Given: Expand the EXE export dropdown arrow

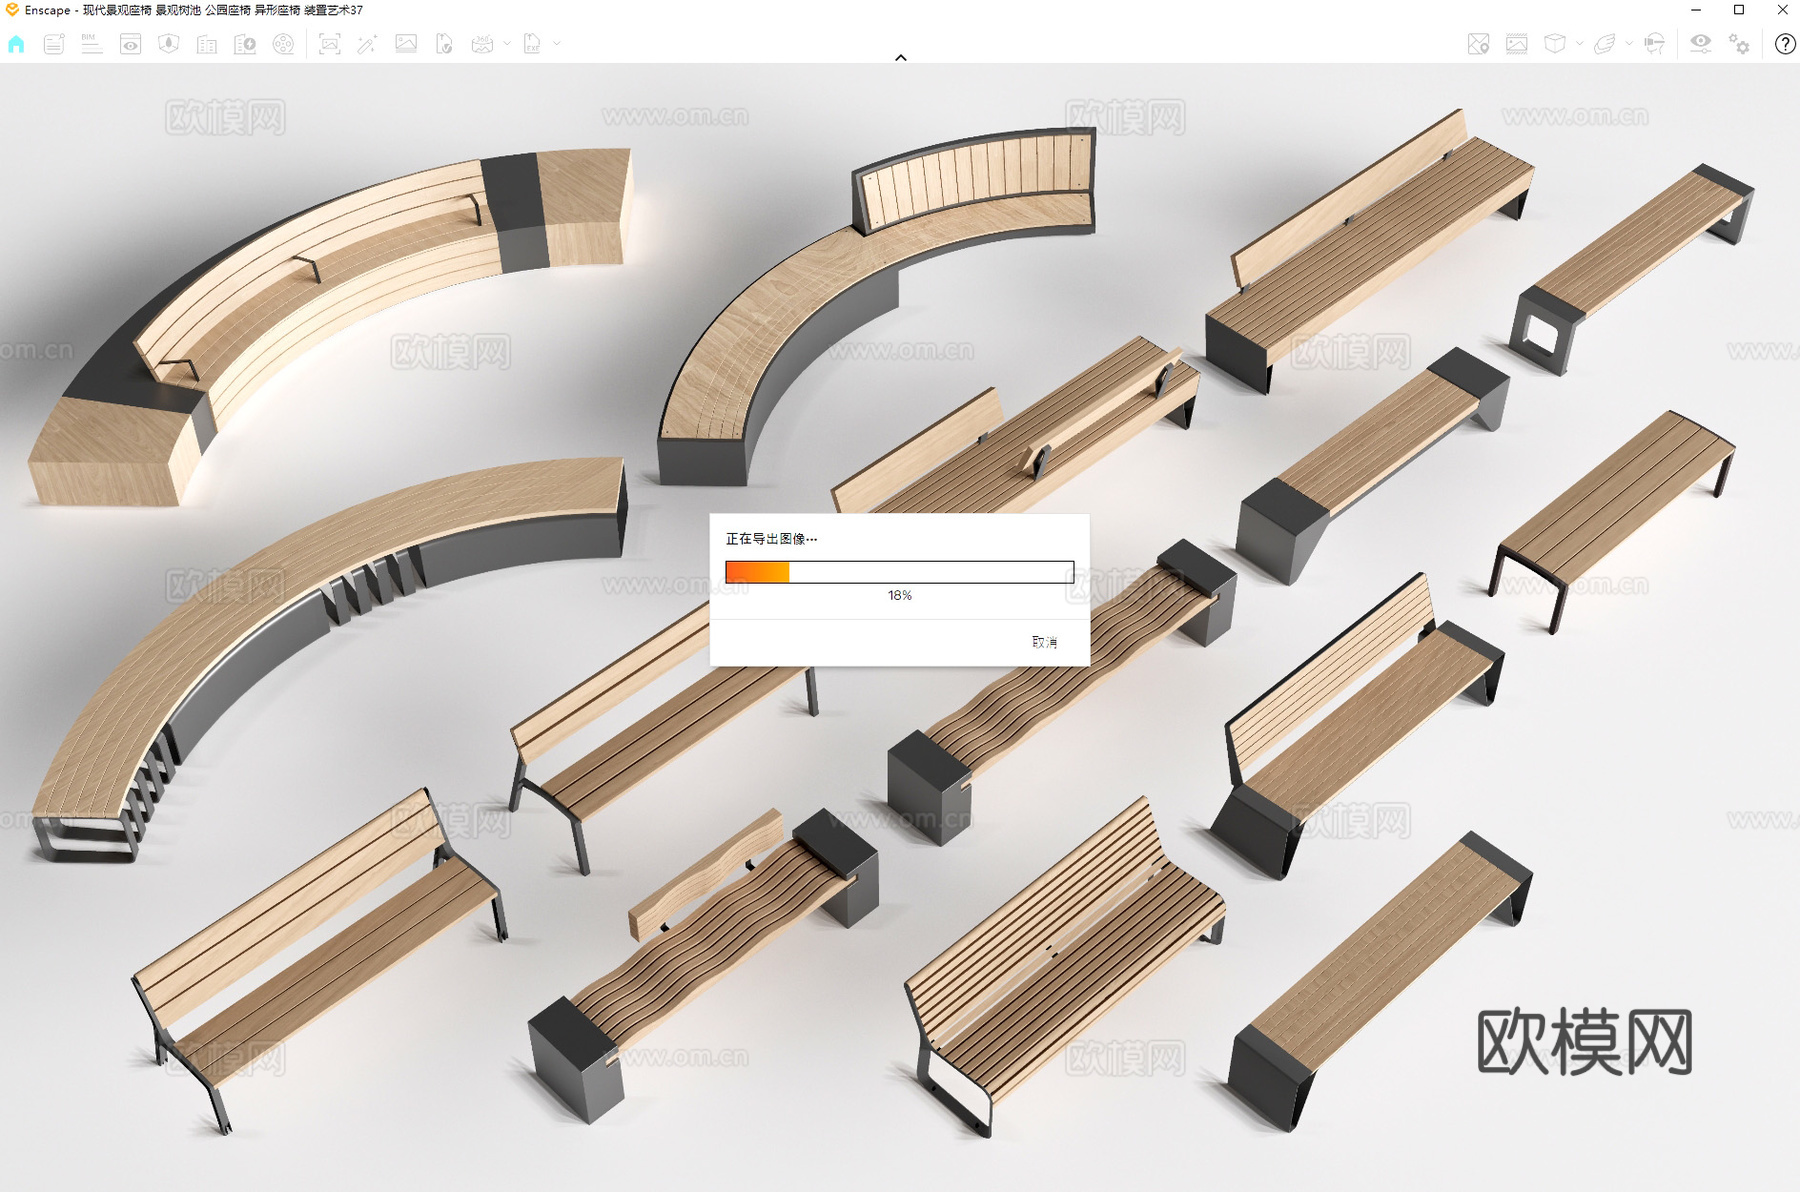Looking at the screenshot, I should coord(557,44).
